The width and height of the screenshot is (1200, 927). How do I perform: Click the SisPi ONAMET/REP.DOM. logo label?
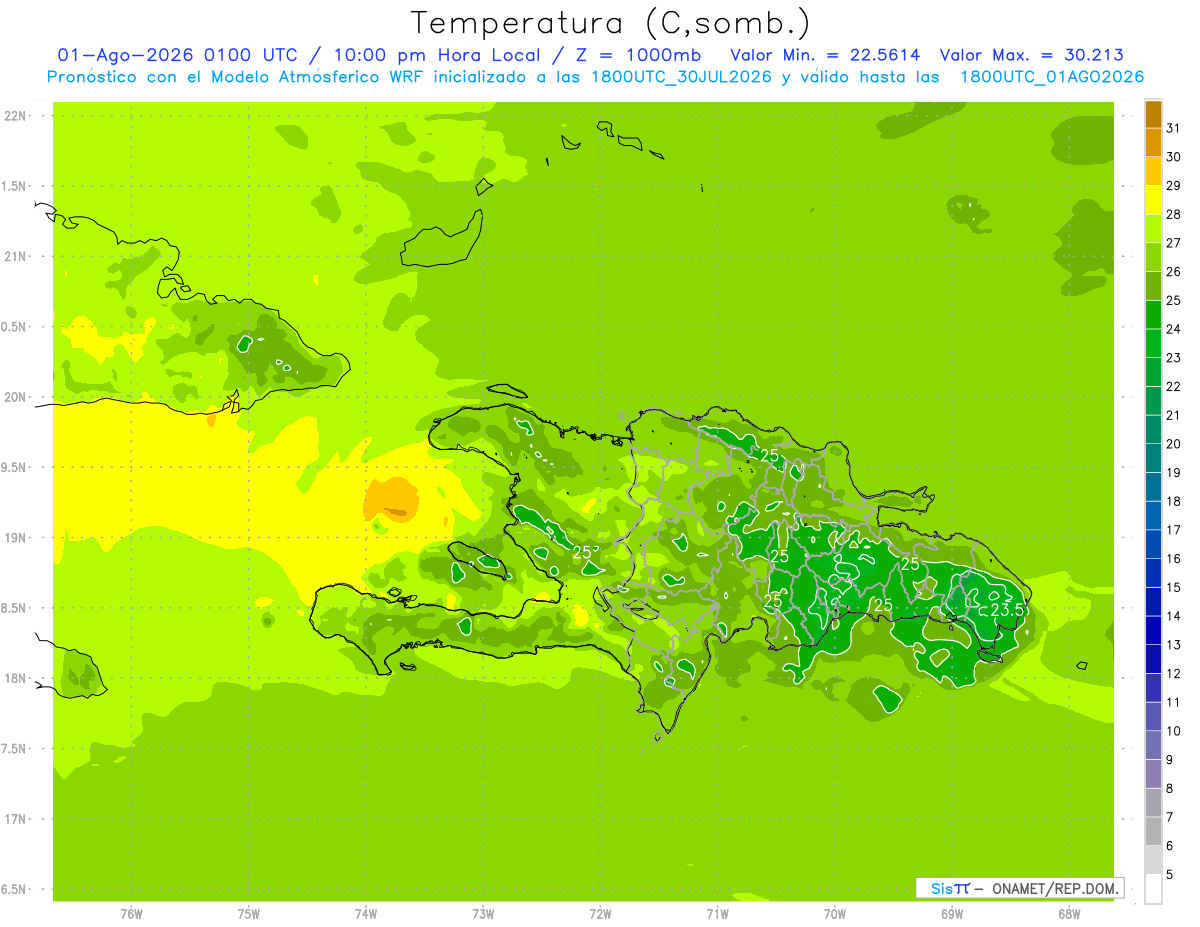pyautogui.click(x=1018, y=888)
